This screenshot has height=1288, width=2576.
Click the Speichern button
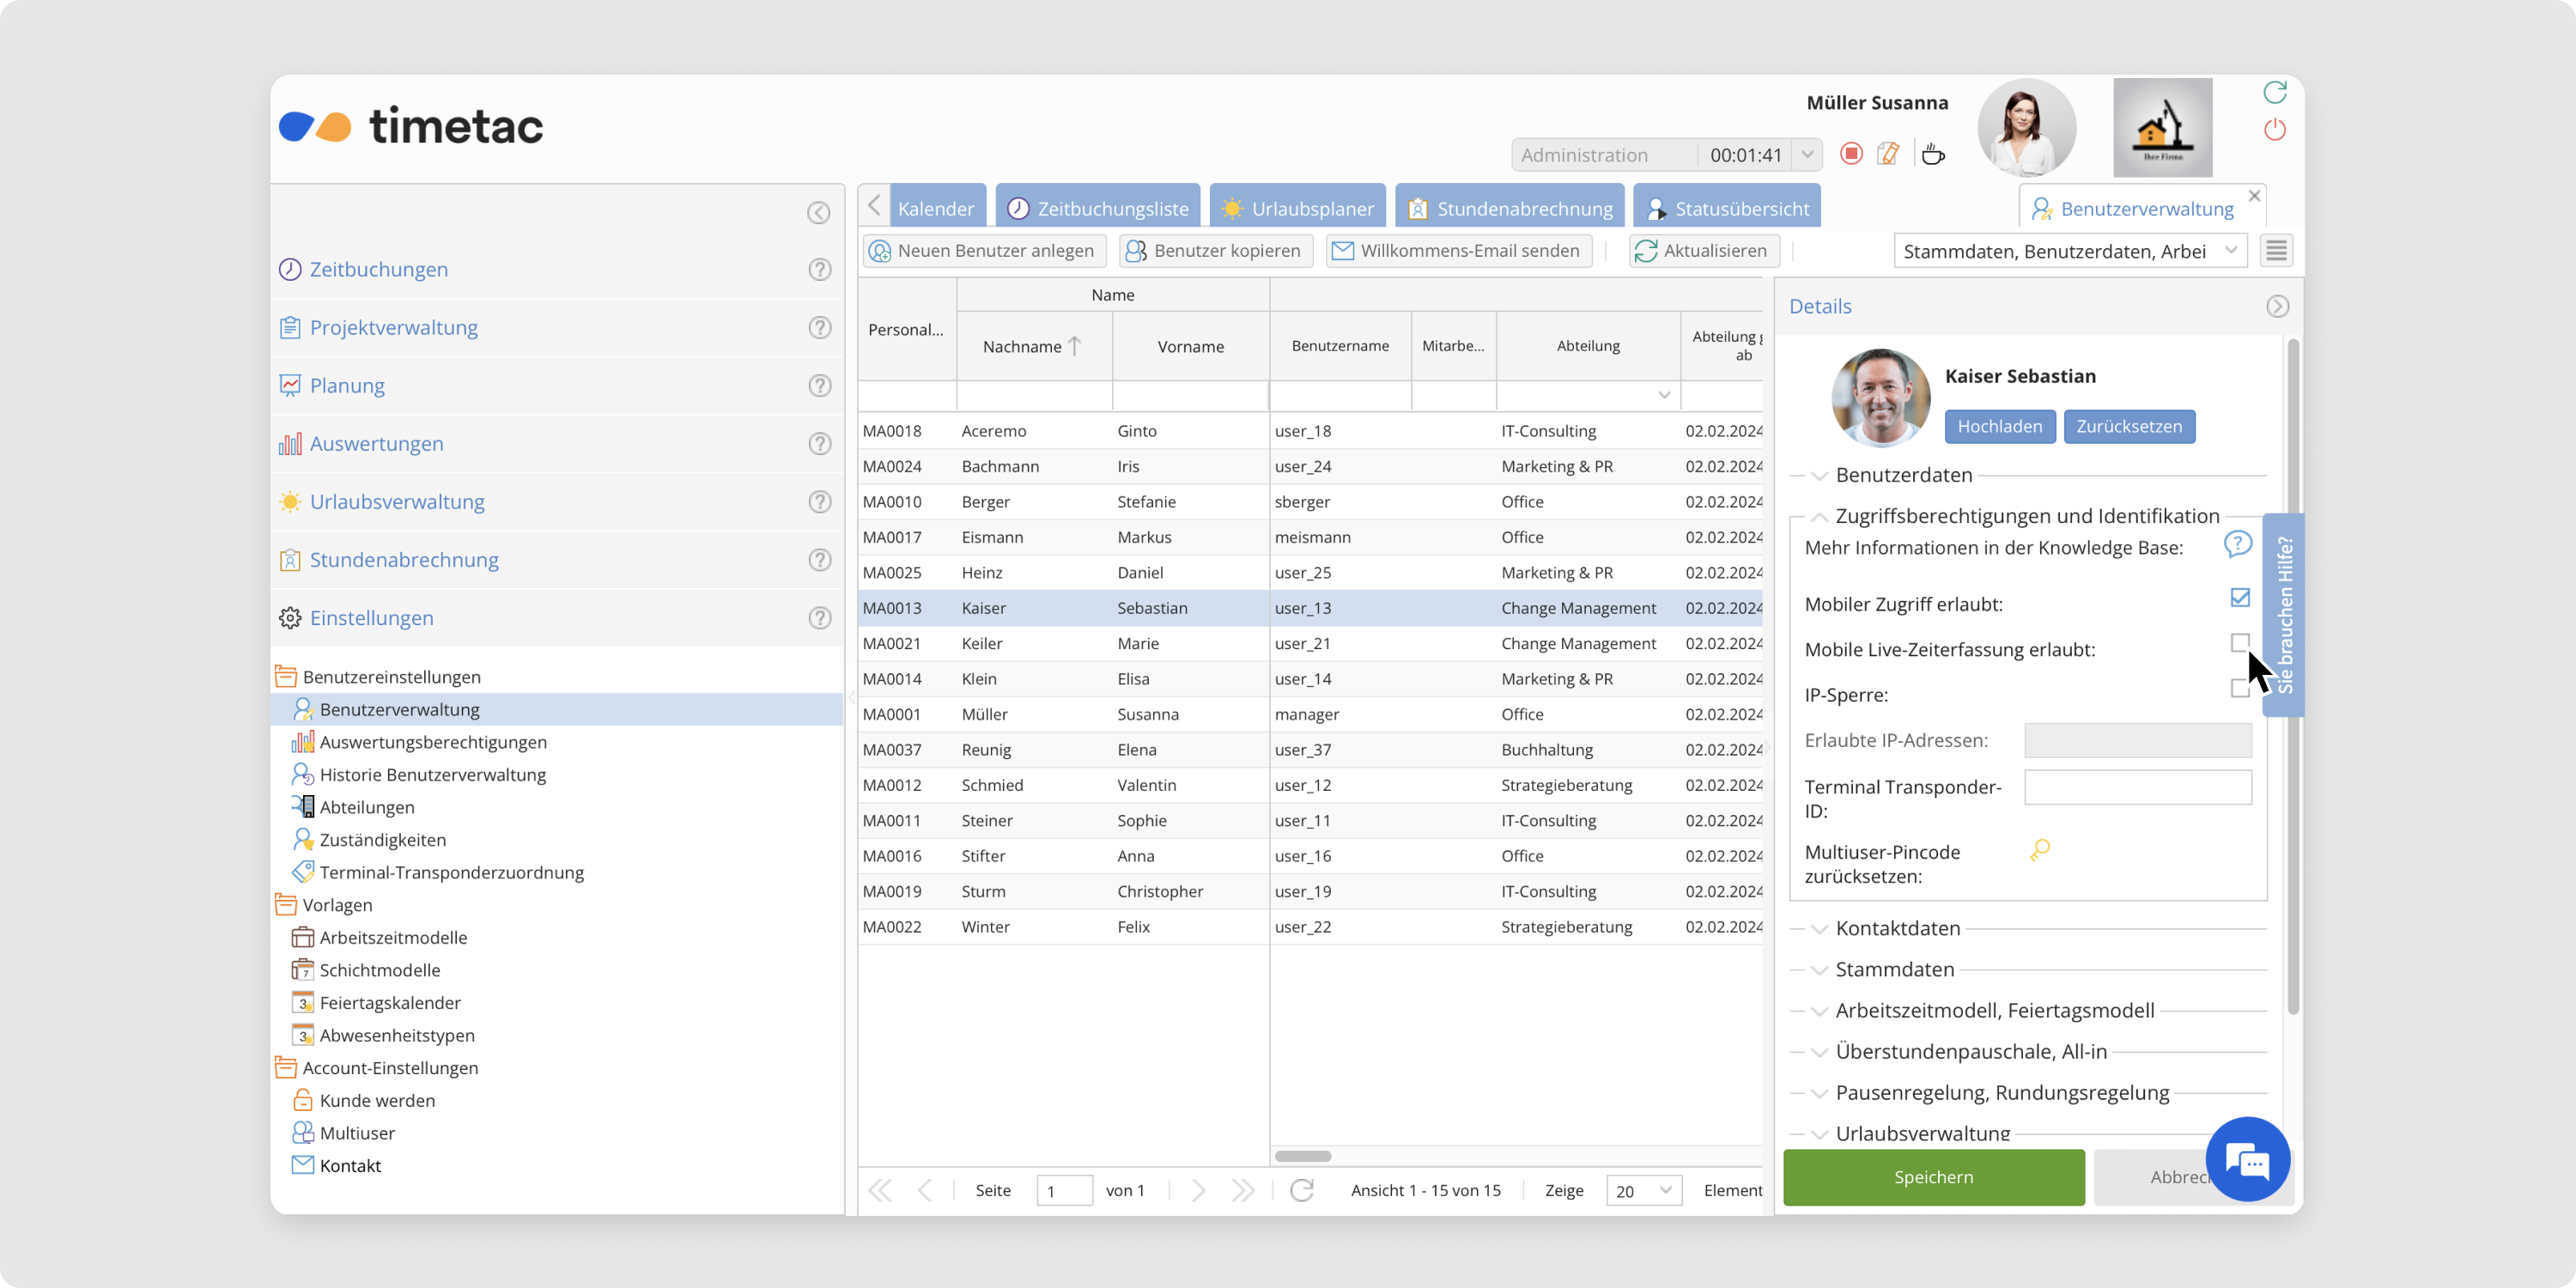coord(1933,1177)
